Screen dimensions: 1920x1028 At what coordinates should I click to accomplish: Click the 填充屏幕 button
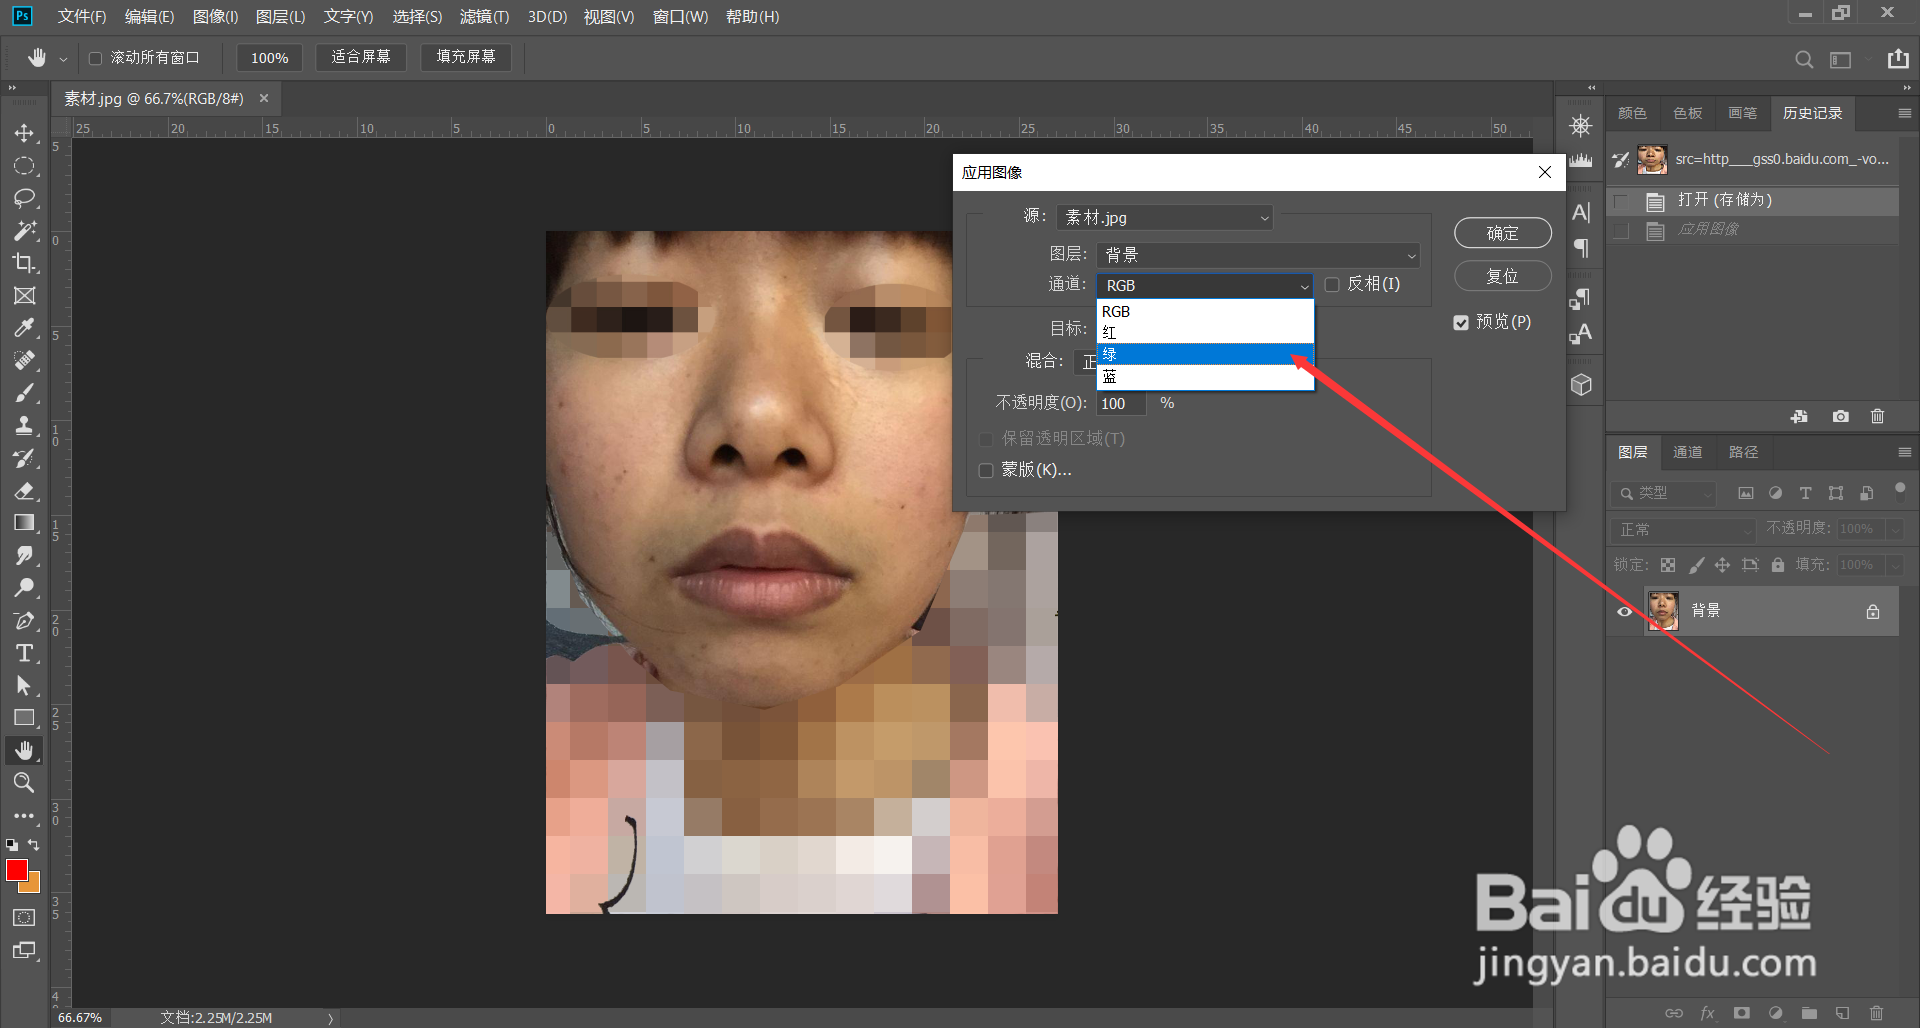(466, 57)
